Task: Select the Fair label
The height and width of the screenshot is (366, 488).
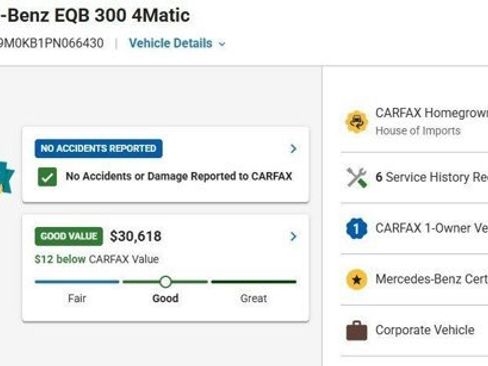Action: (x=77, y=298)
